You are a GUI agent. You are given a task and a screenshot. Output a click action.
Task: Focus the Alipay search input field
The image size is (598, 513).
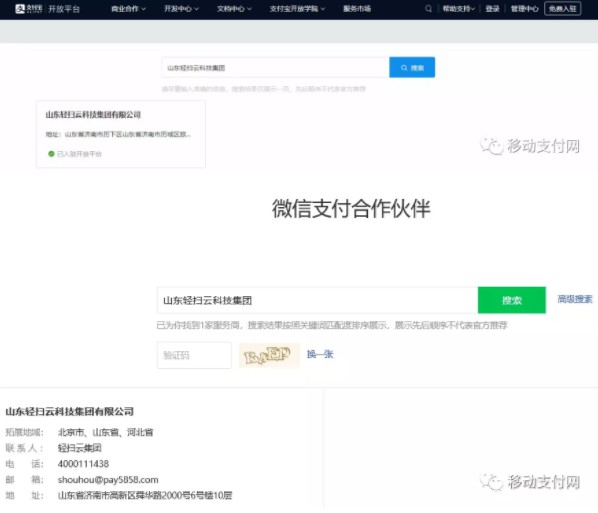point(275,68)
